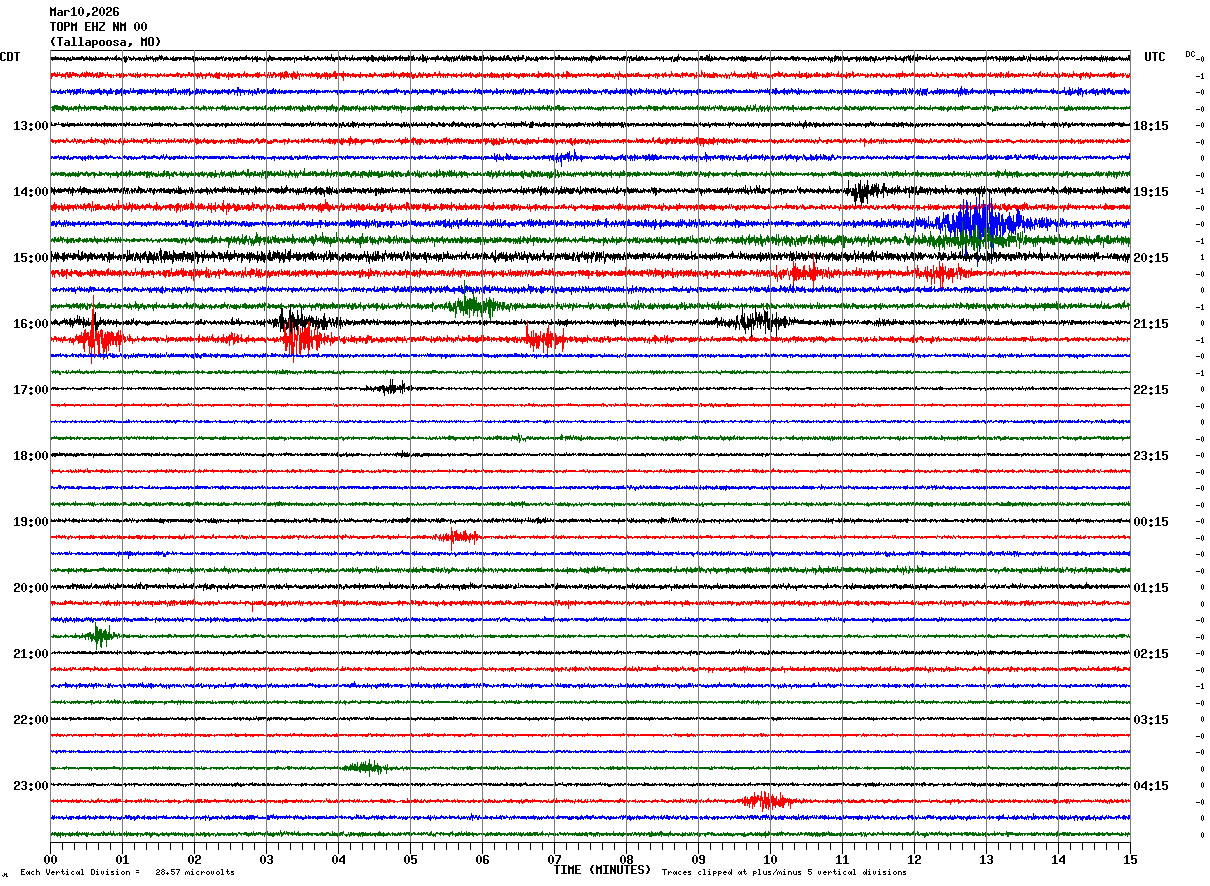
Task: Click the green event burst in the 20:00 hour near minute 1
Action: (100, 636)
